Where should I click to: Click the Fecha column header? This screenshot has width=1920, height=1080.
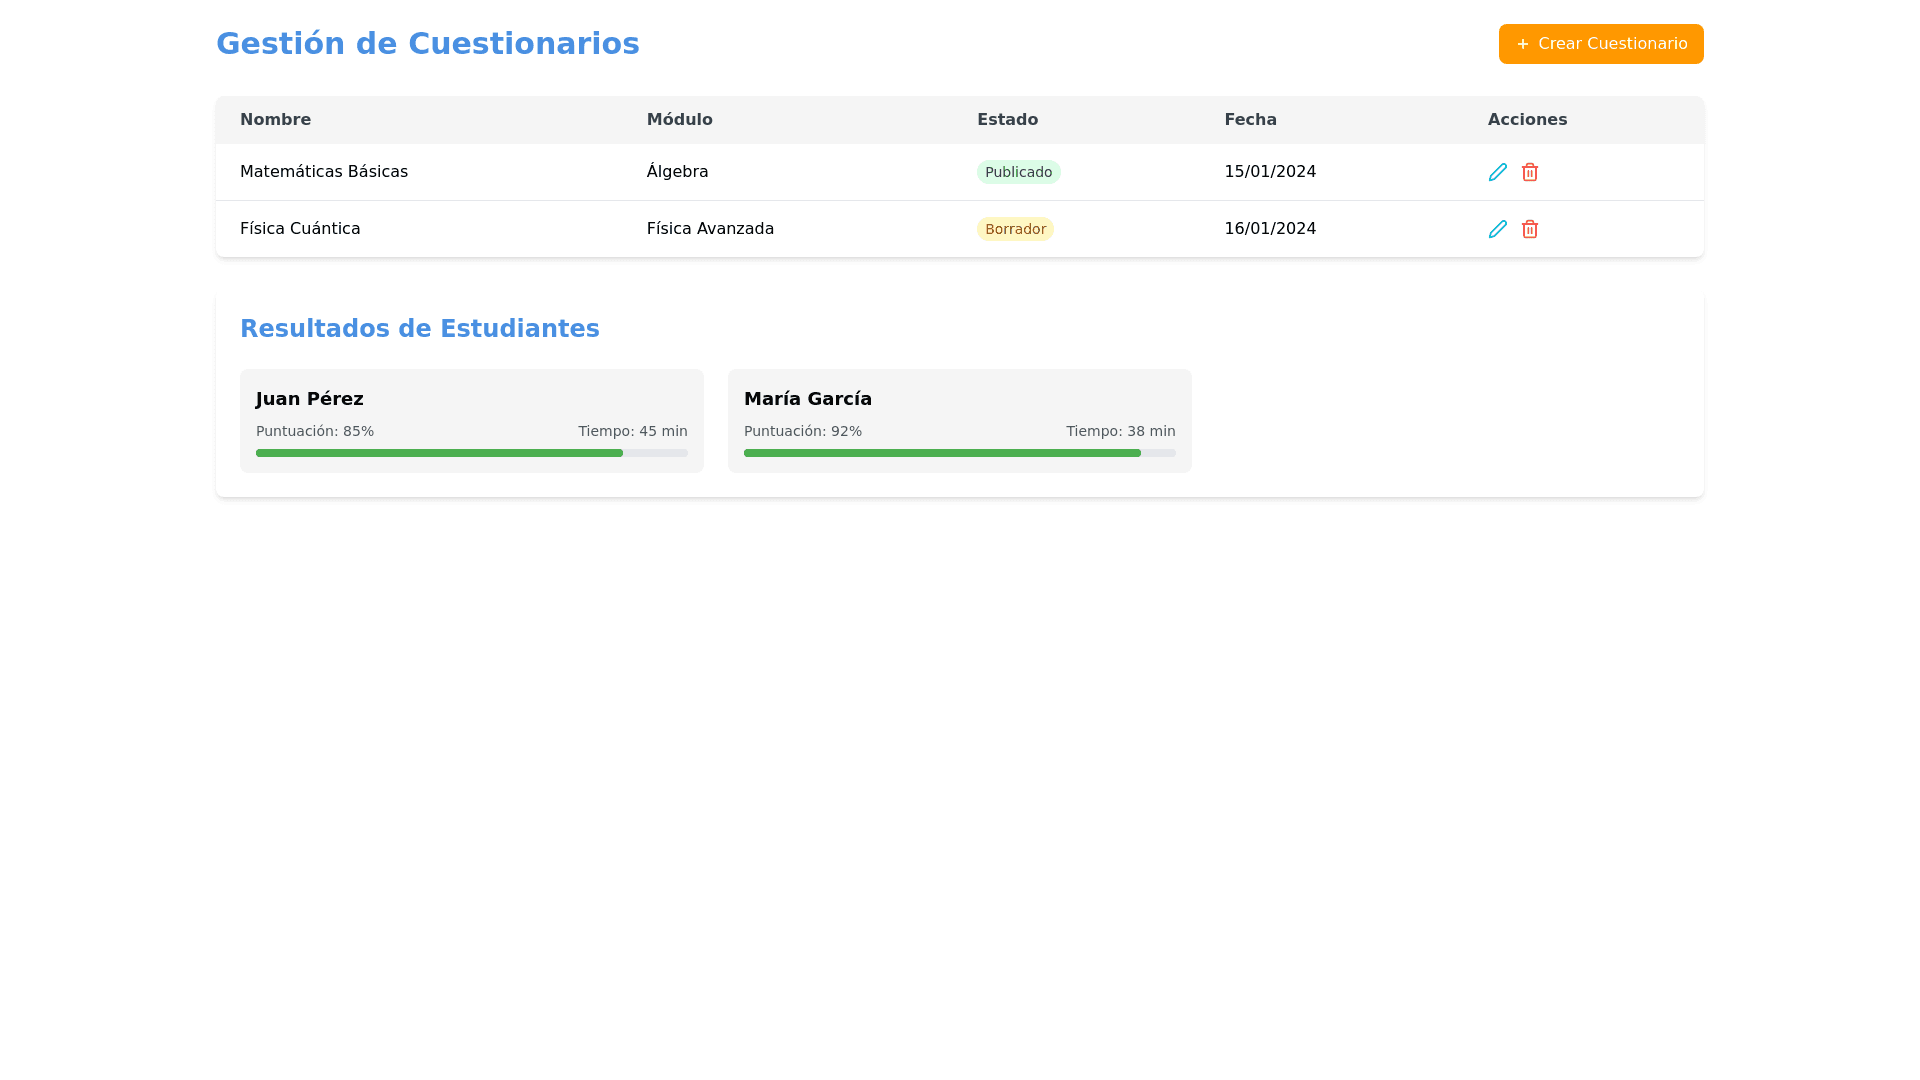[1250, 120]
